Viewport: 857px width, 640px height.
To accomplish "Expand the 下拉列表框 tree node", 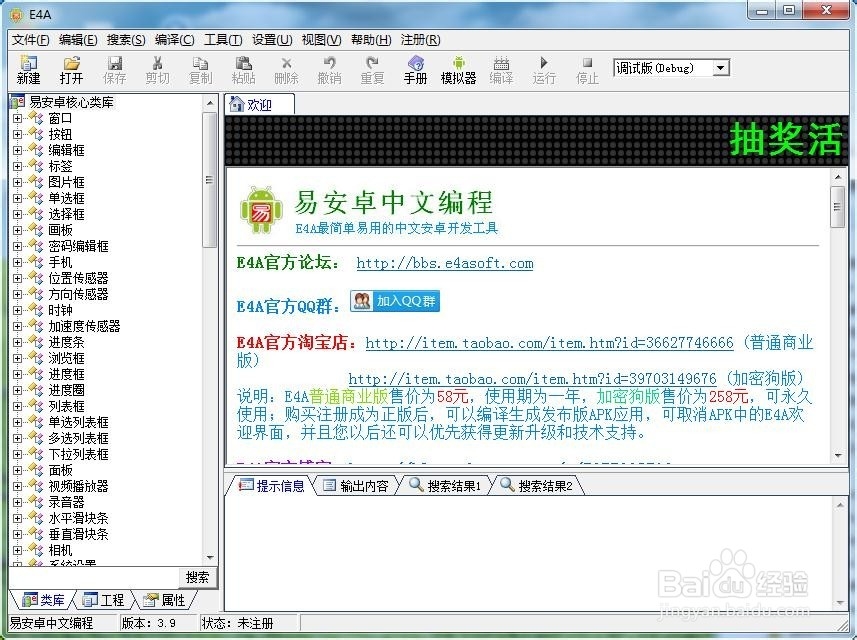I will tap(17, 454).
